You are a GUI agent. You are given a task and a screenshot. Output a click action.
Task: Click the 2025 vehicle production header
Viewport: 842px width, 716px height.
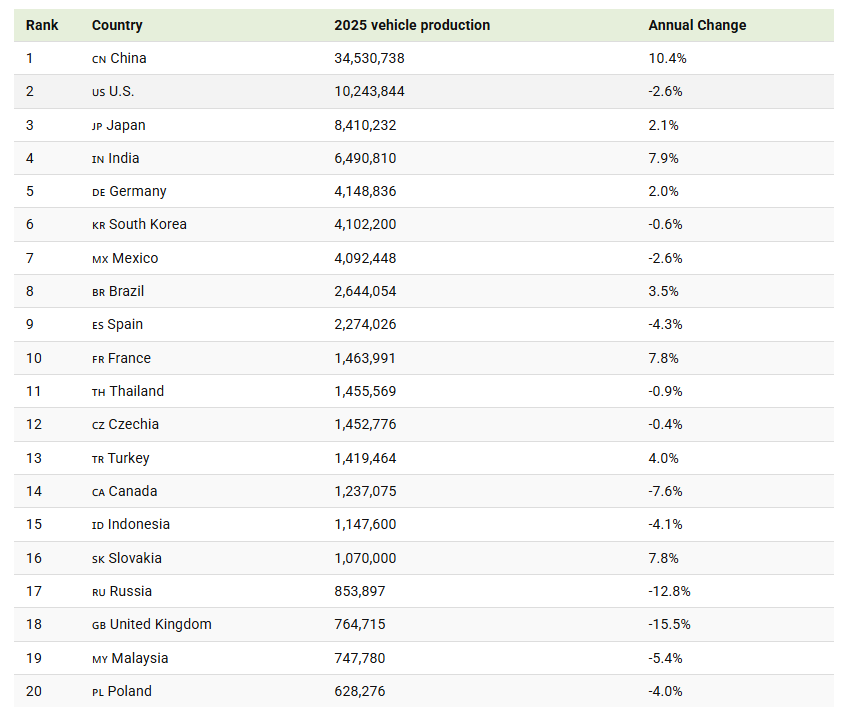[x=412, y=25]
